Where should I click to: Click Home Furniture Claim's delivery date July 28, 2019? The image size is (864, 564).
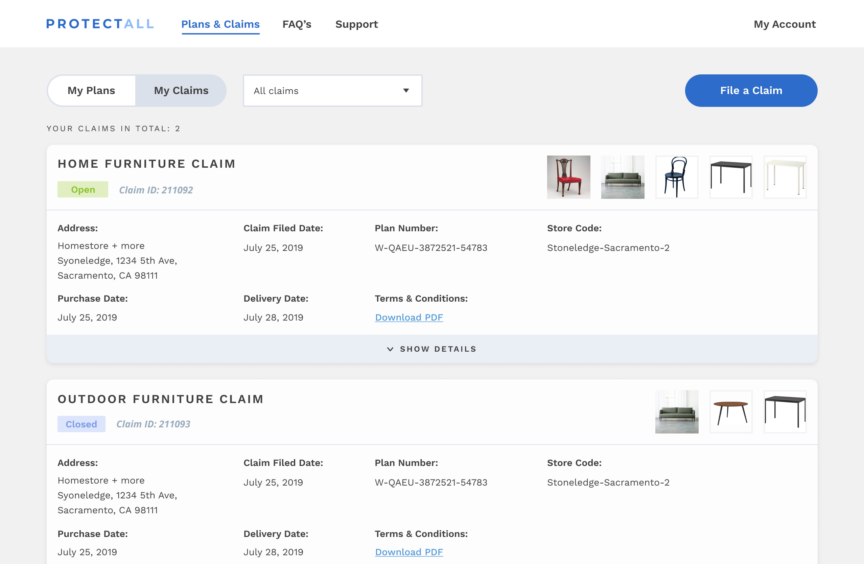pyautogui.click(x=273, y=317)
